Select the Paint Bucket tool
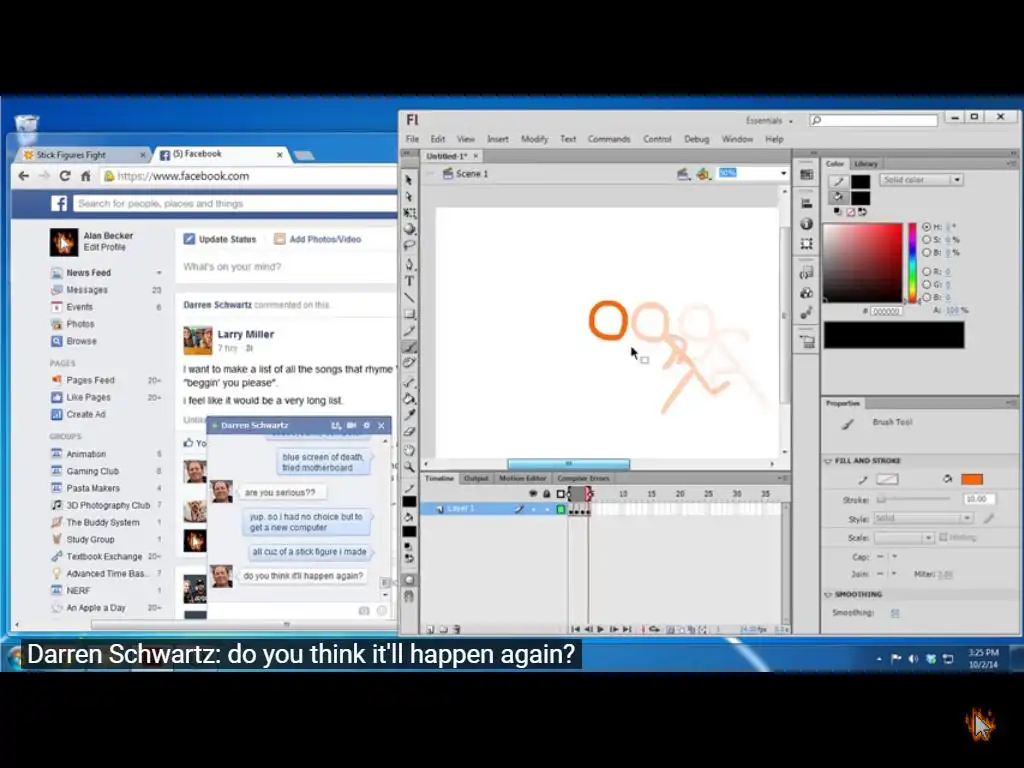This screenshot has width=1024, height=768. (x=409, y=398)
